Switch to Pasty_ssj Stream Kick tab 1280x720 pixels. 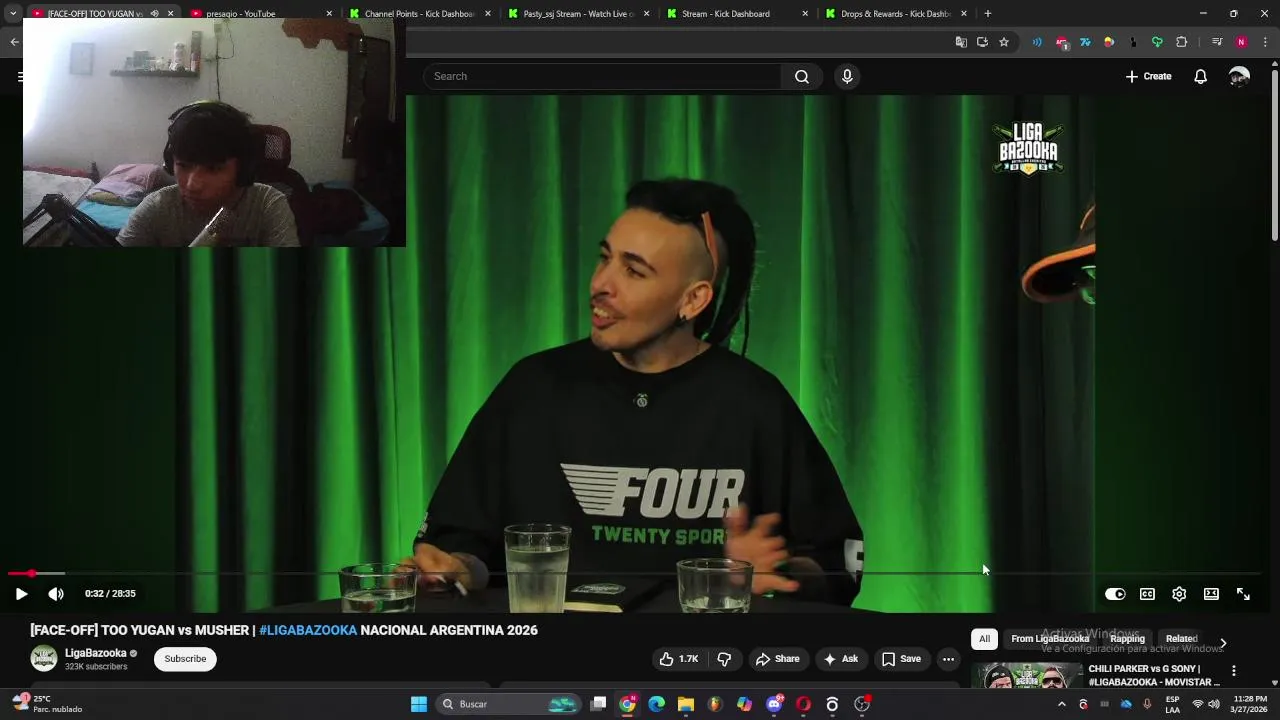[578, 14]
